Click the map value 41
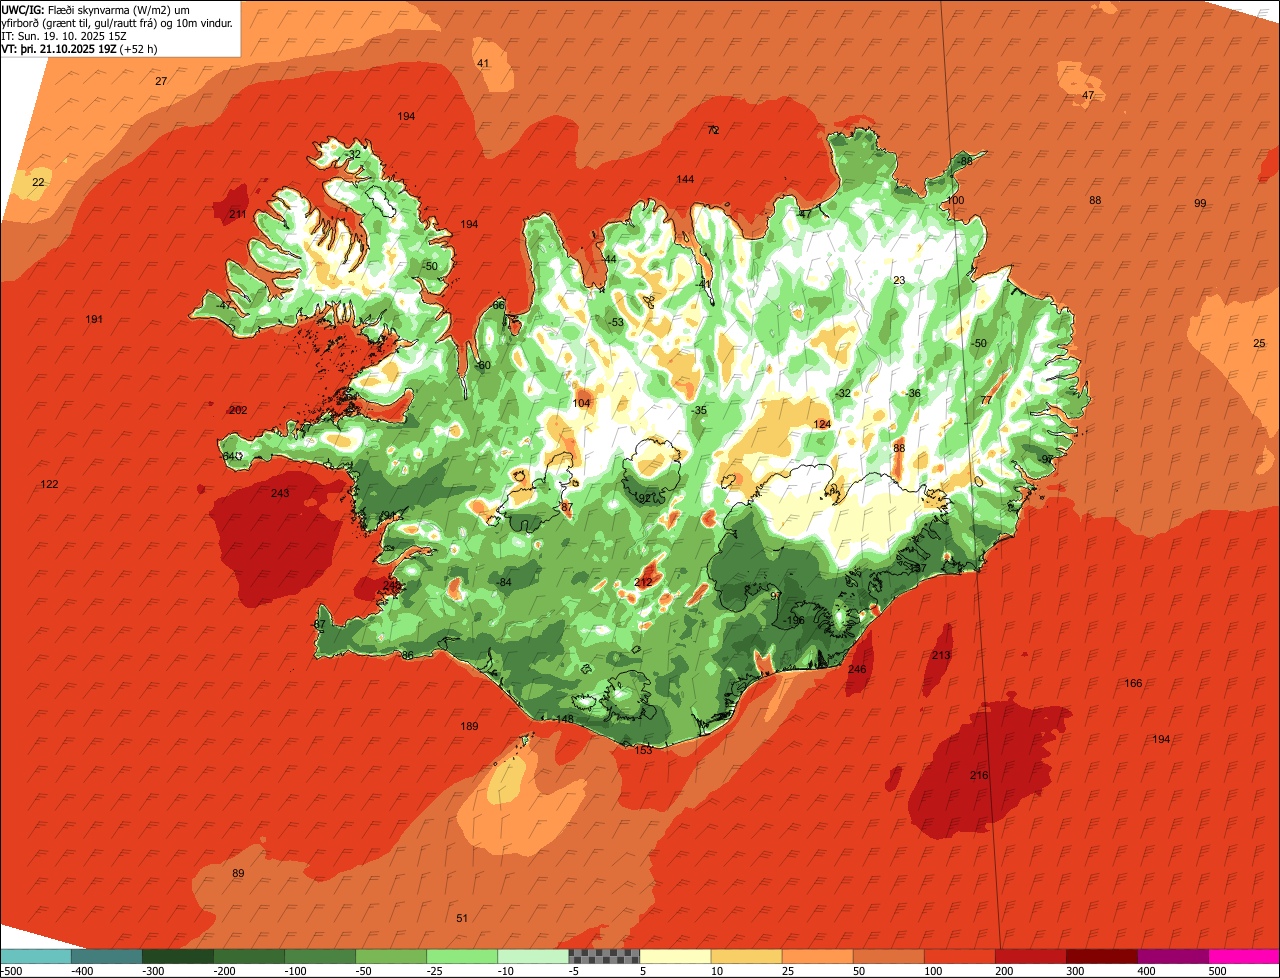The image size is (1280, 978). (483, 63)
